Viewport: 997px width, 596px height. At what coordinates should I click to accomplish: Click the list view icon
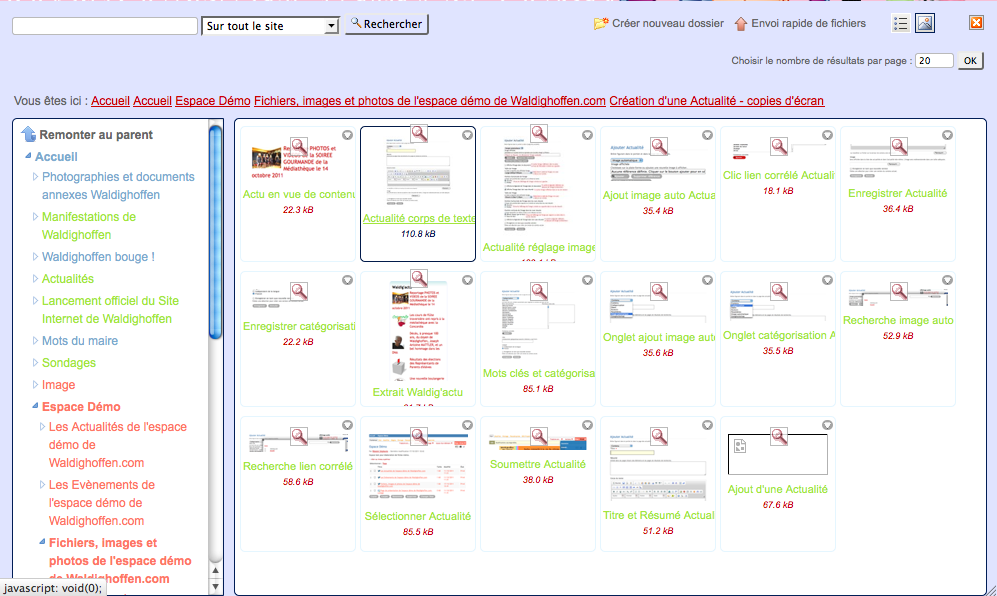coord(901,23)
